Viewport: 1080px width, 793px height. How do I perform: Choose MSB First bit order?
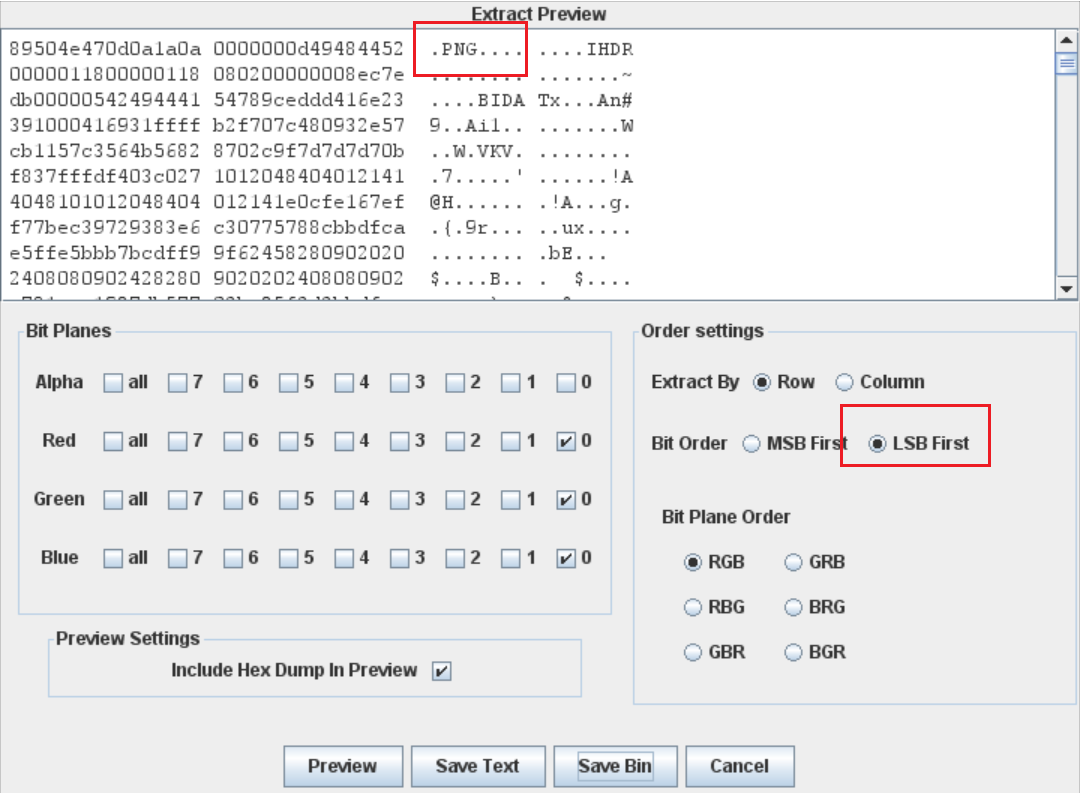tap(751, 444)
